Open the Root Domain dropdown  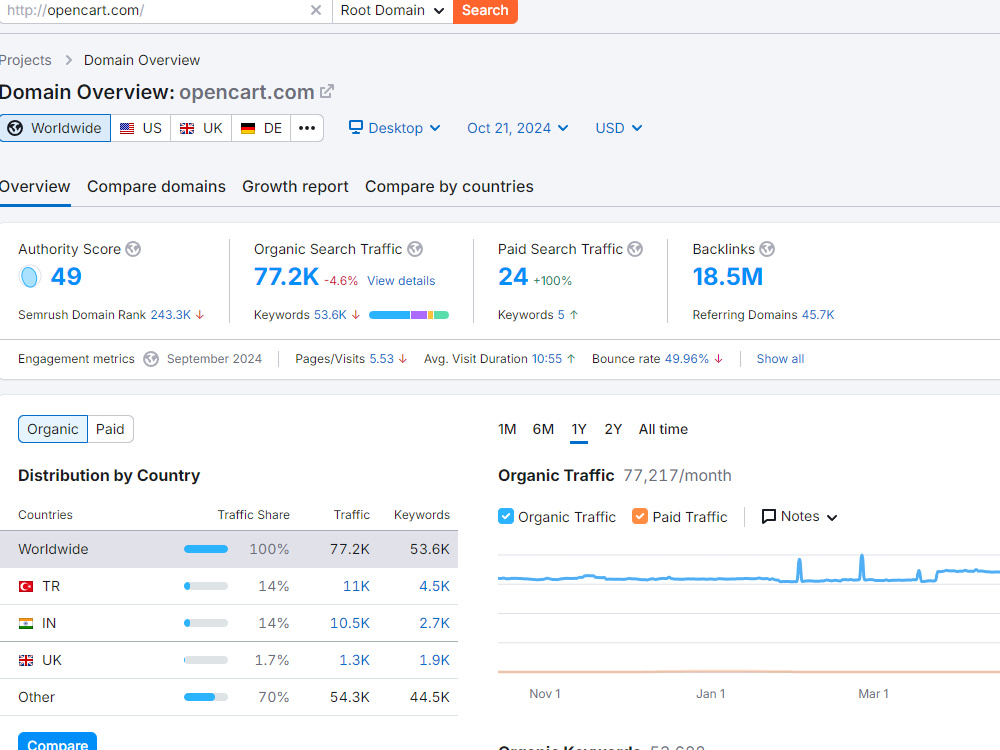coord(392,10)
